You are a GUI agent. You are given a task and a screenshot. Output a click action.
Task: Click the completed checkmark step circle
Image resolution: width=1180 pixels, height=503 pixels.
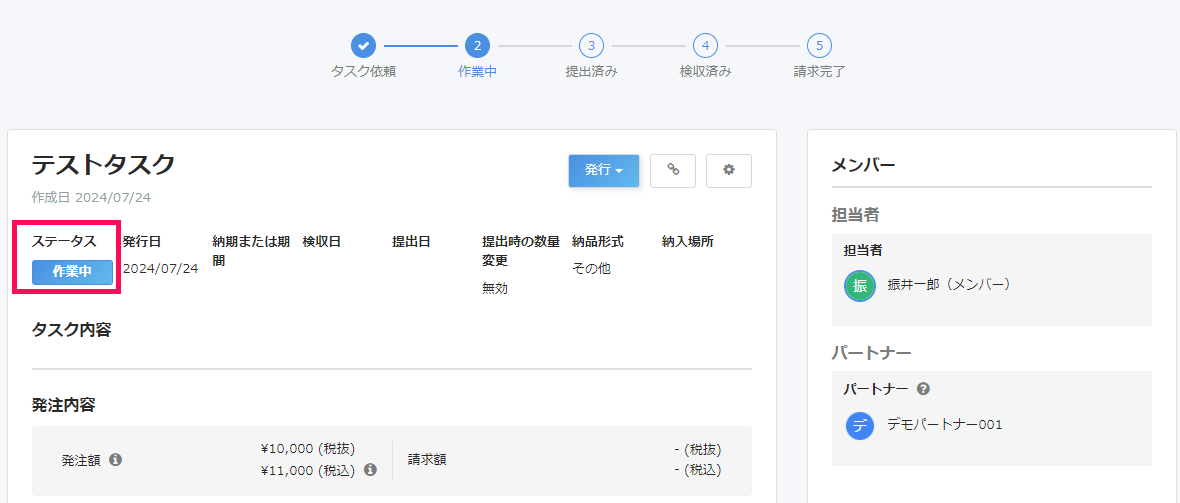pyautogui.click(x=364, y=45)
